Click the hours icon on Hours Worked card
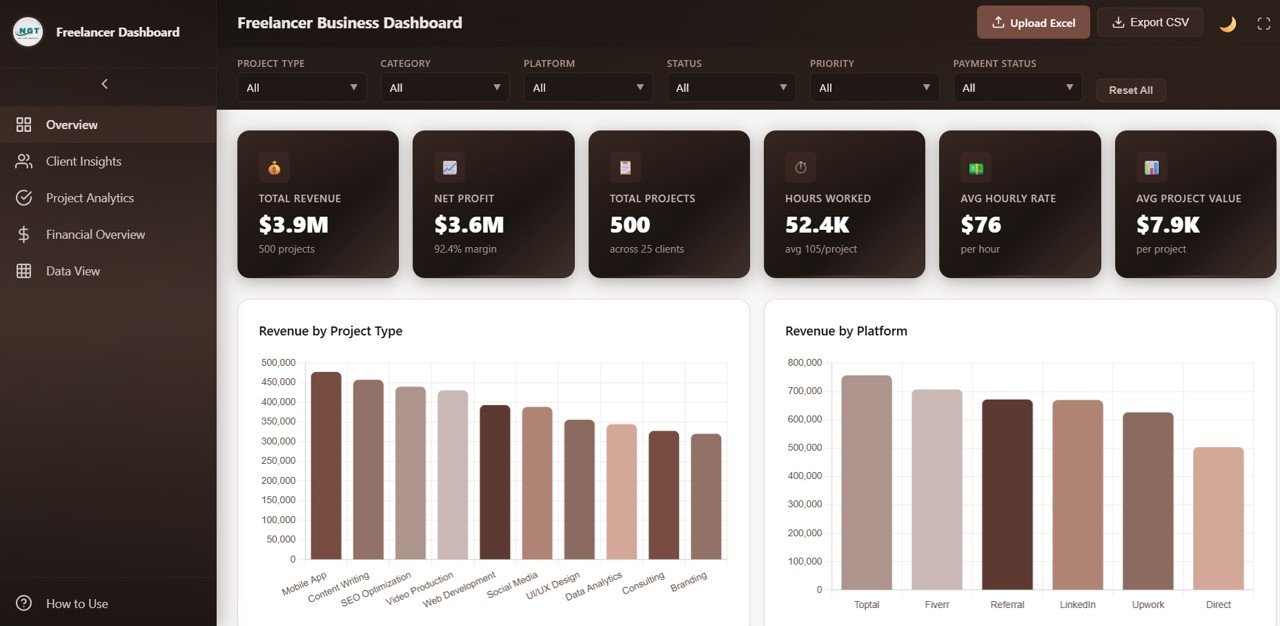This screenshot has width=1280, height=626. click(x=800, y=167)
